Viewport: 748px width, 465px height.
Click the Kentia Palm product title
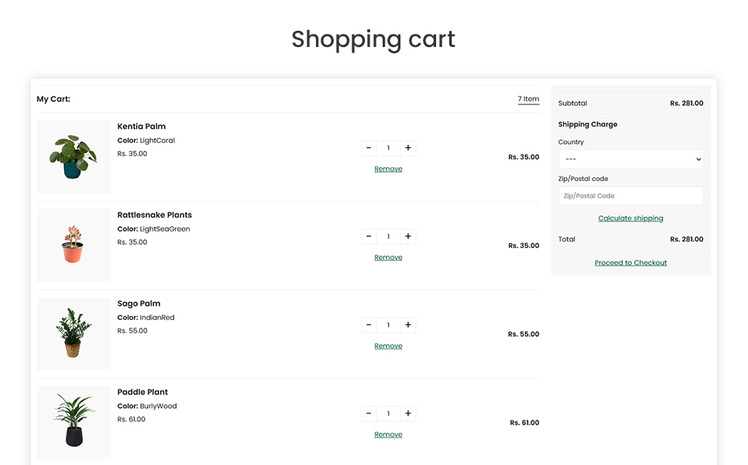click(x=142, y=126)
